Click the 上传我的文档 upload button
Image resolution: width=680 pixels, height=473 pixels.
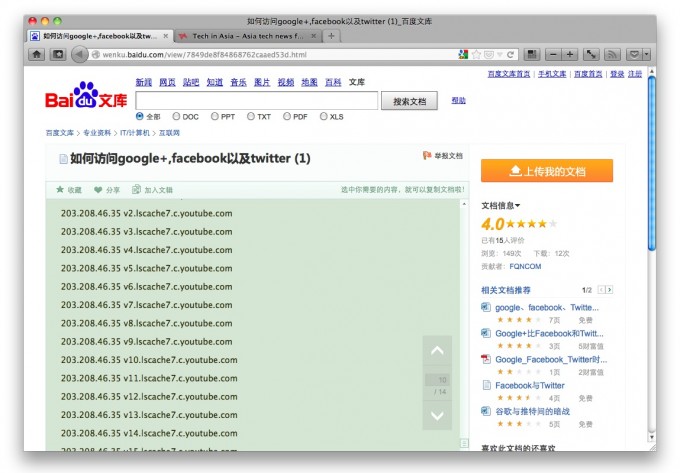[546, 171]
